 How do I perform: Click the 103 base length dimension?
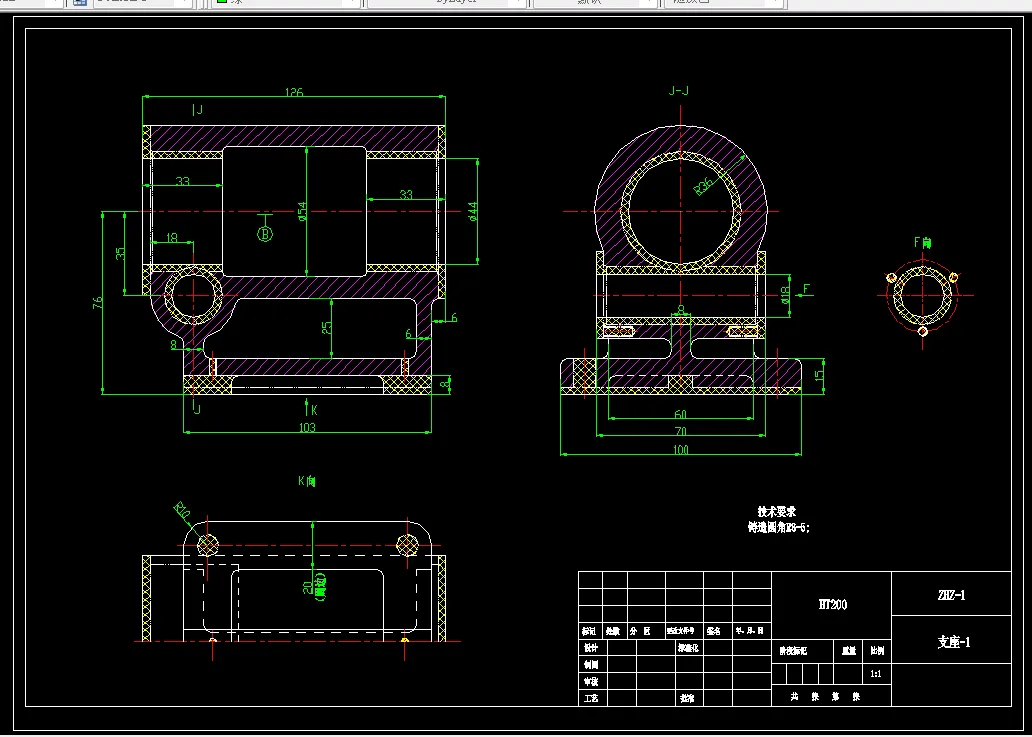pyautogui.click(x=307, y=427)
